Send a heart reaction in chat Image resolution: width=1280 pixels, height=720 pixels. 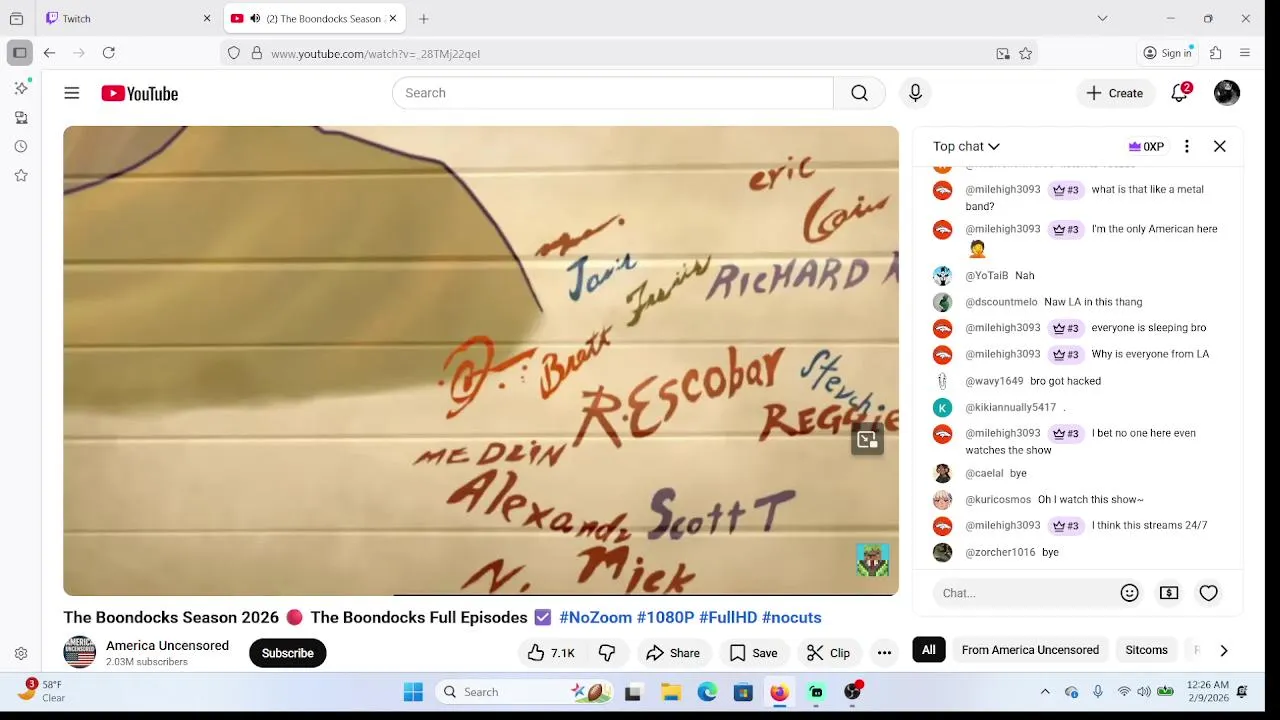(1209, 593)
